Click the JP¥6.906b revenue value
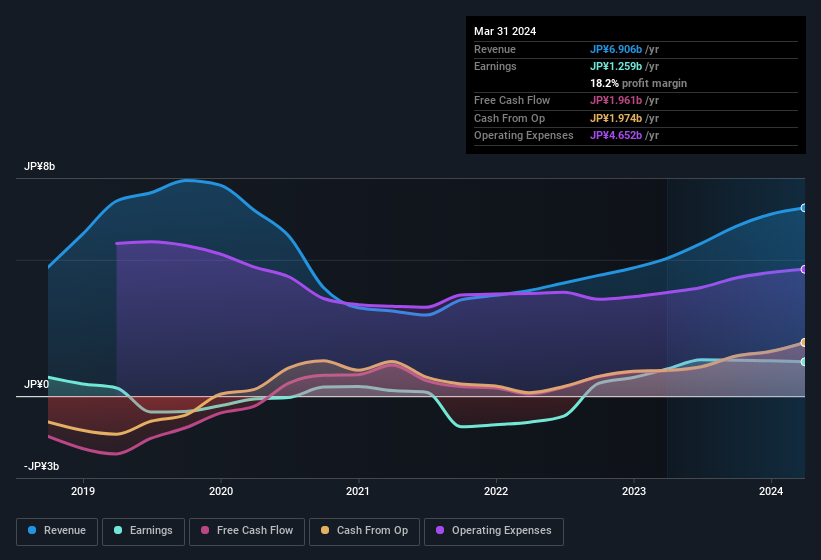 [x=616, y=49]
